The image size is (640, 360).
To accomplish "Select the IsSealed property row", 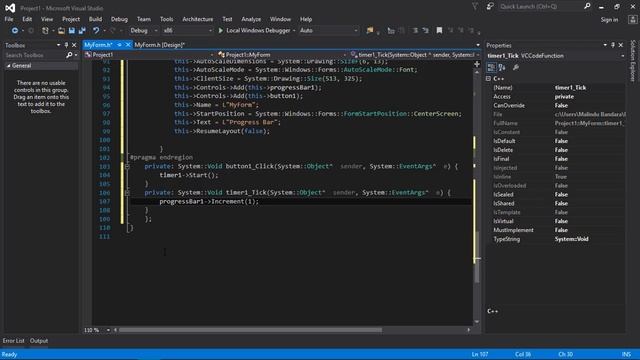I will point(556,195).
